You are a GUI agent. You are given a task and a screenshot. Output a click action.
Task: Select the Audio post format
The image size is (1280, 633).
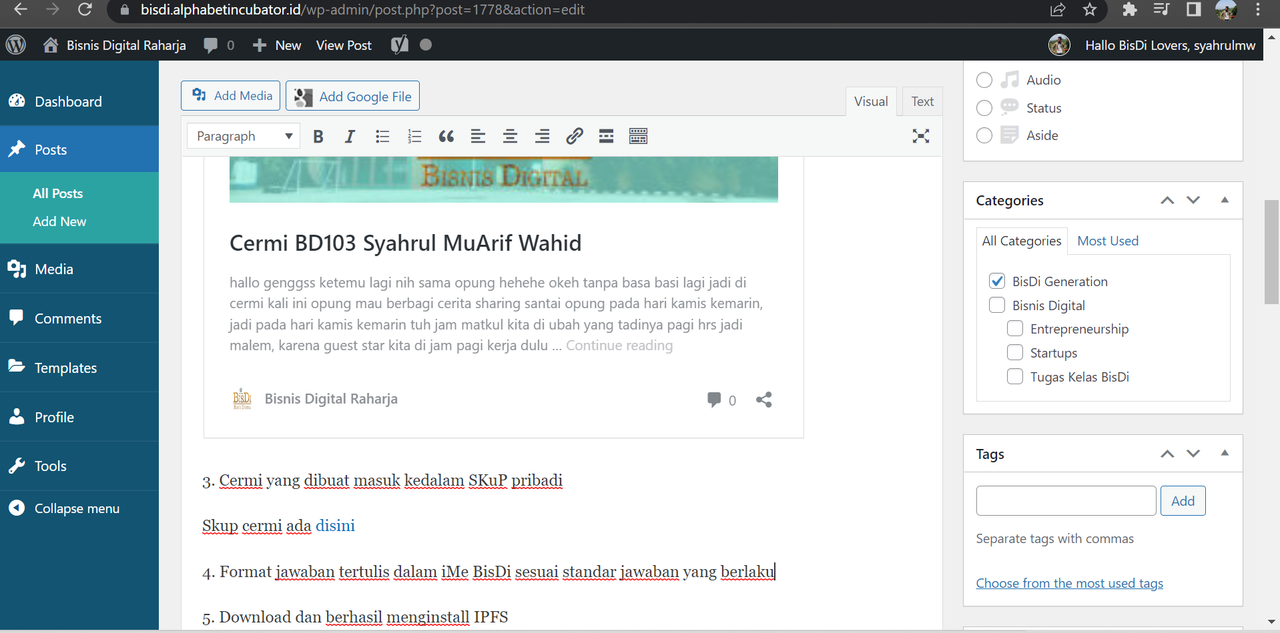984,80
